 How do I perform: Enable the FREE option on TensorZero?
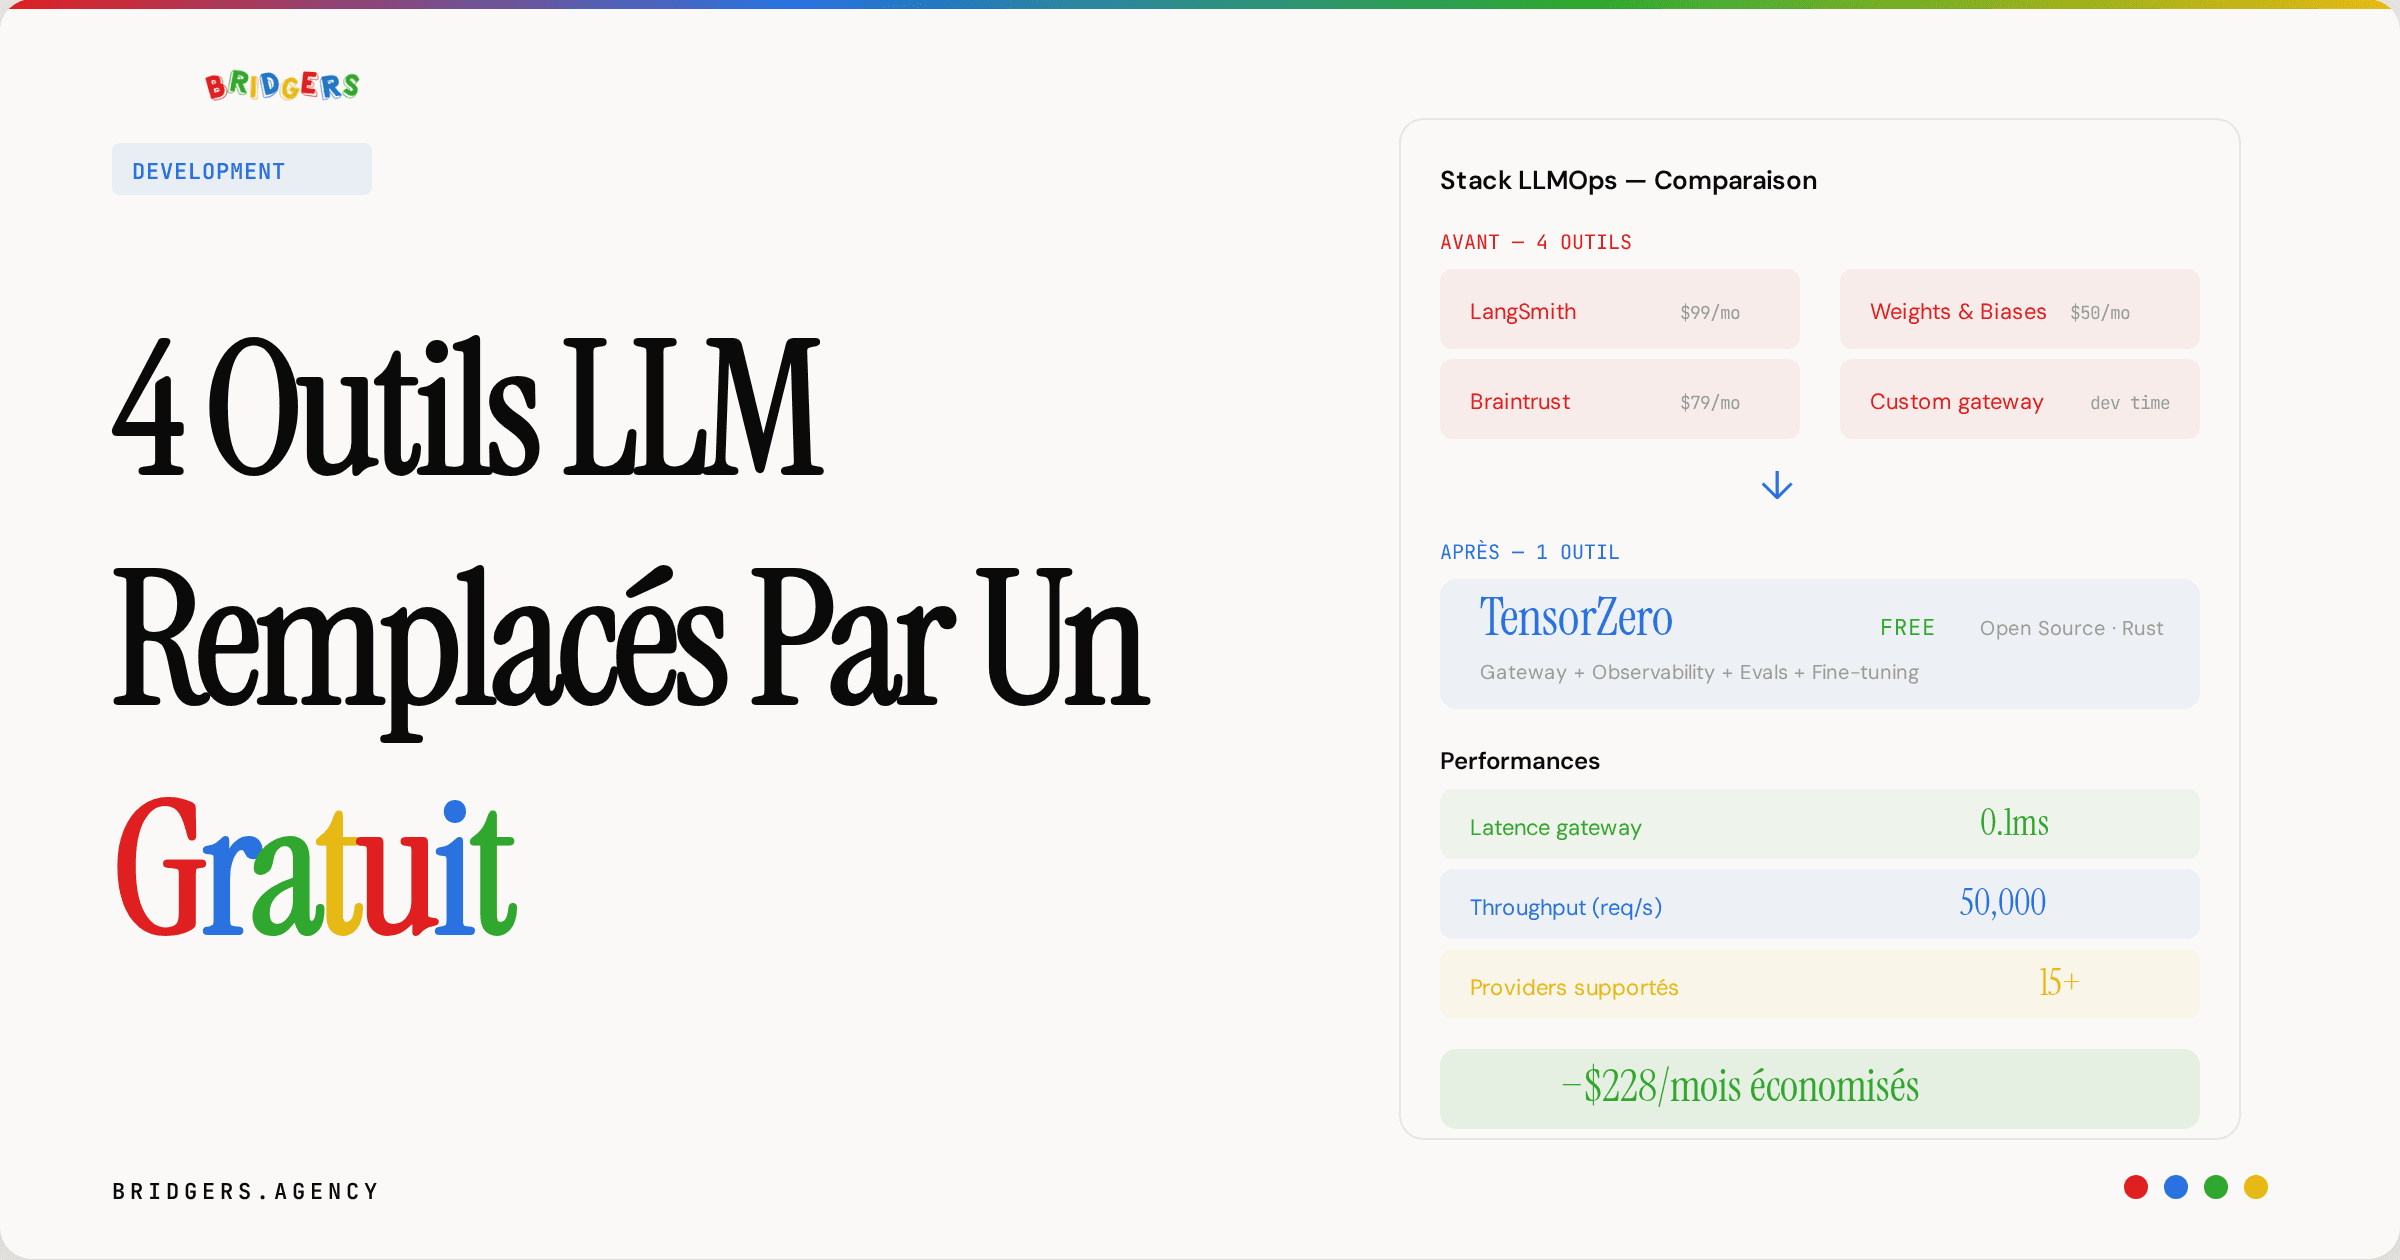coord(1906,627)
